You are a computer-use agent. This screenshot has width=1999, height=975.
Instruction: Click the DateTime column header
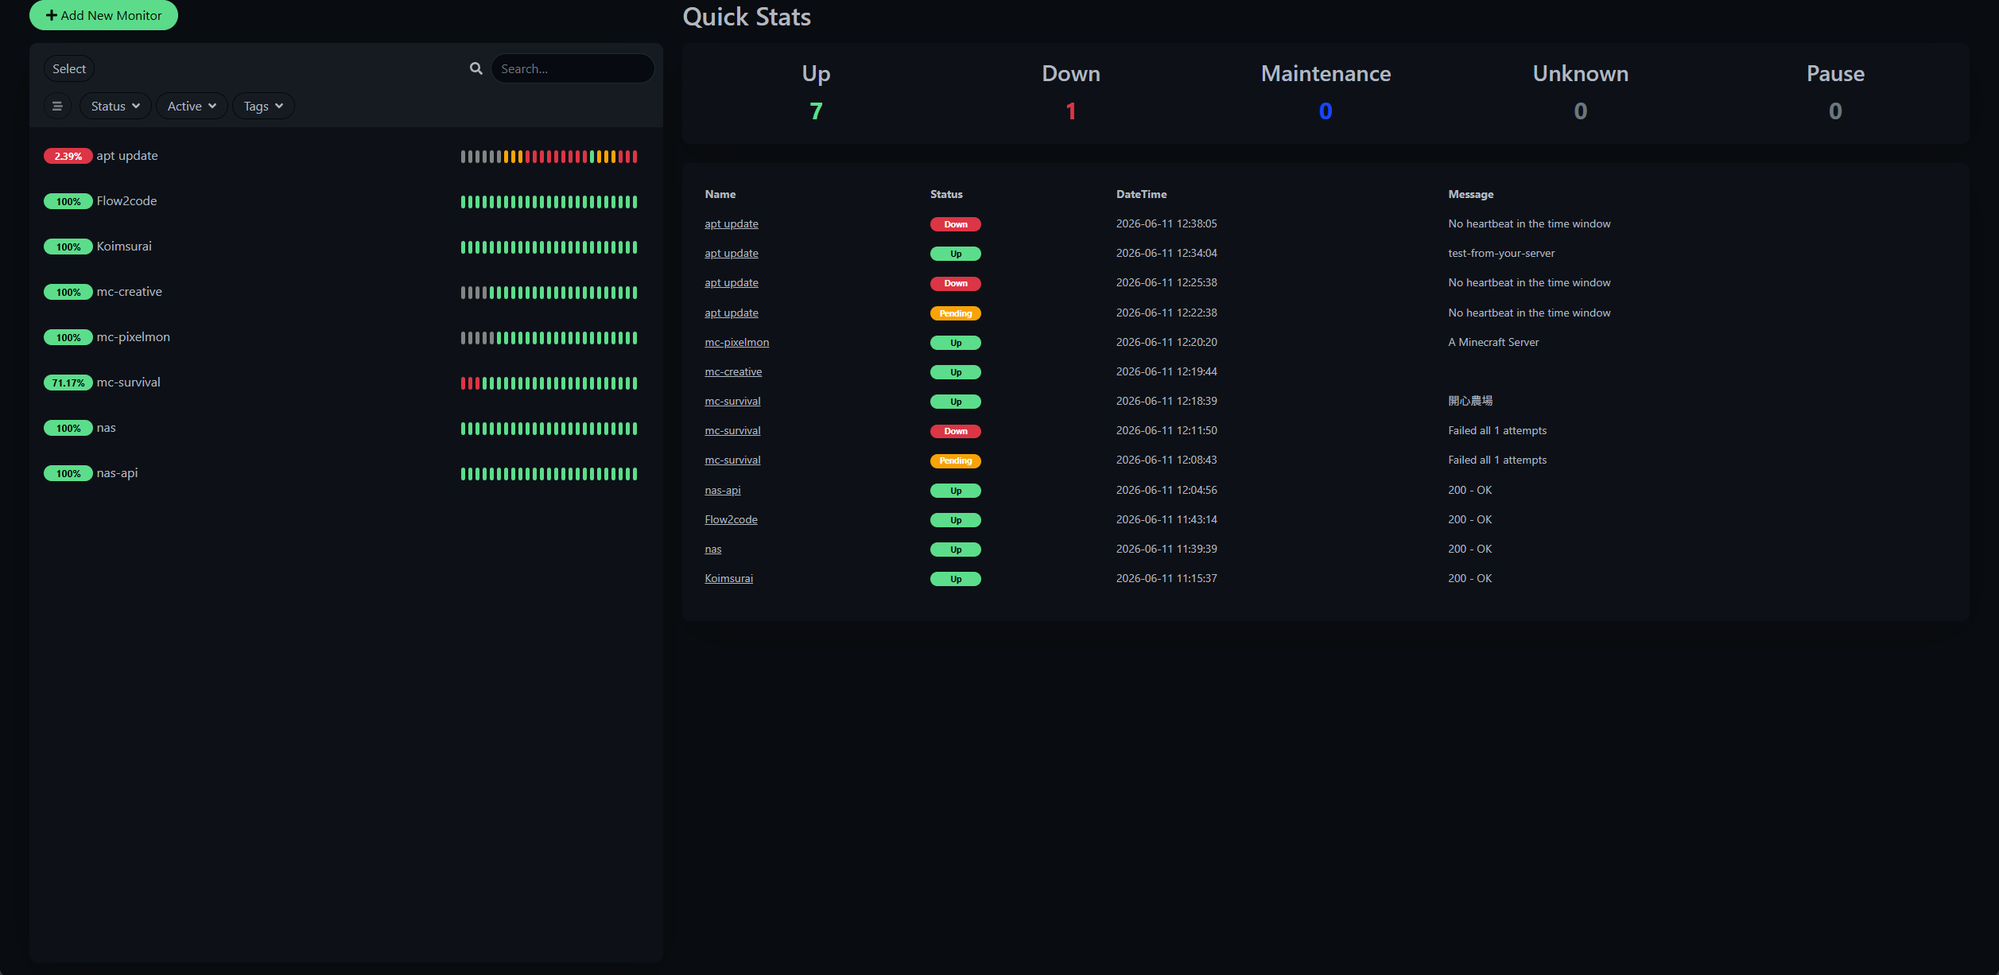pyautogui.click(x=1141, y=194)
